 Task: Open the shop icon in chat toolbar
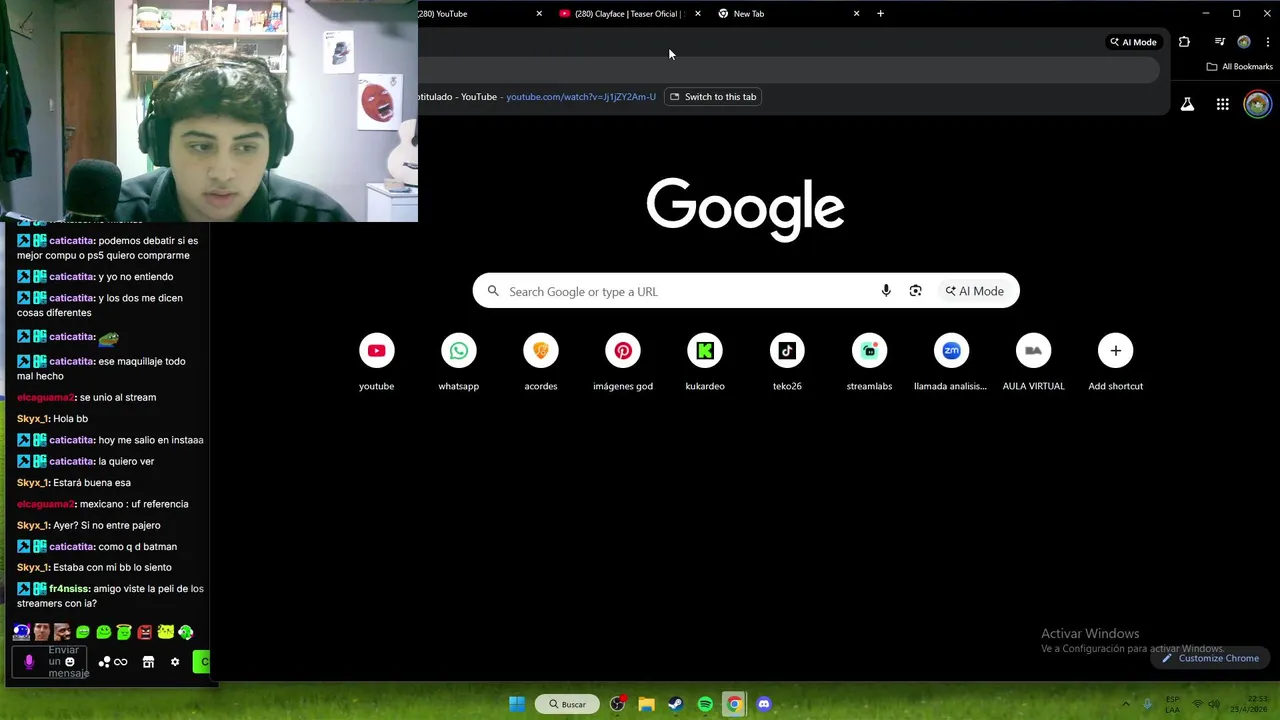pos(148,662)
